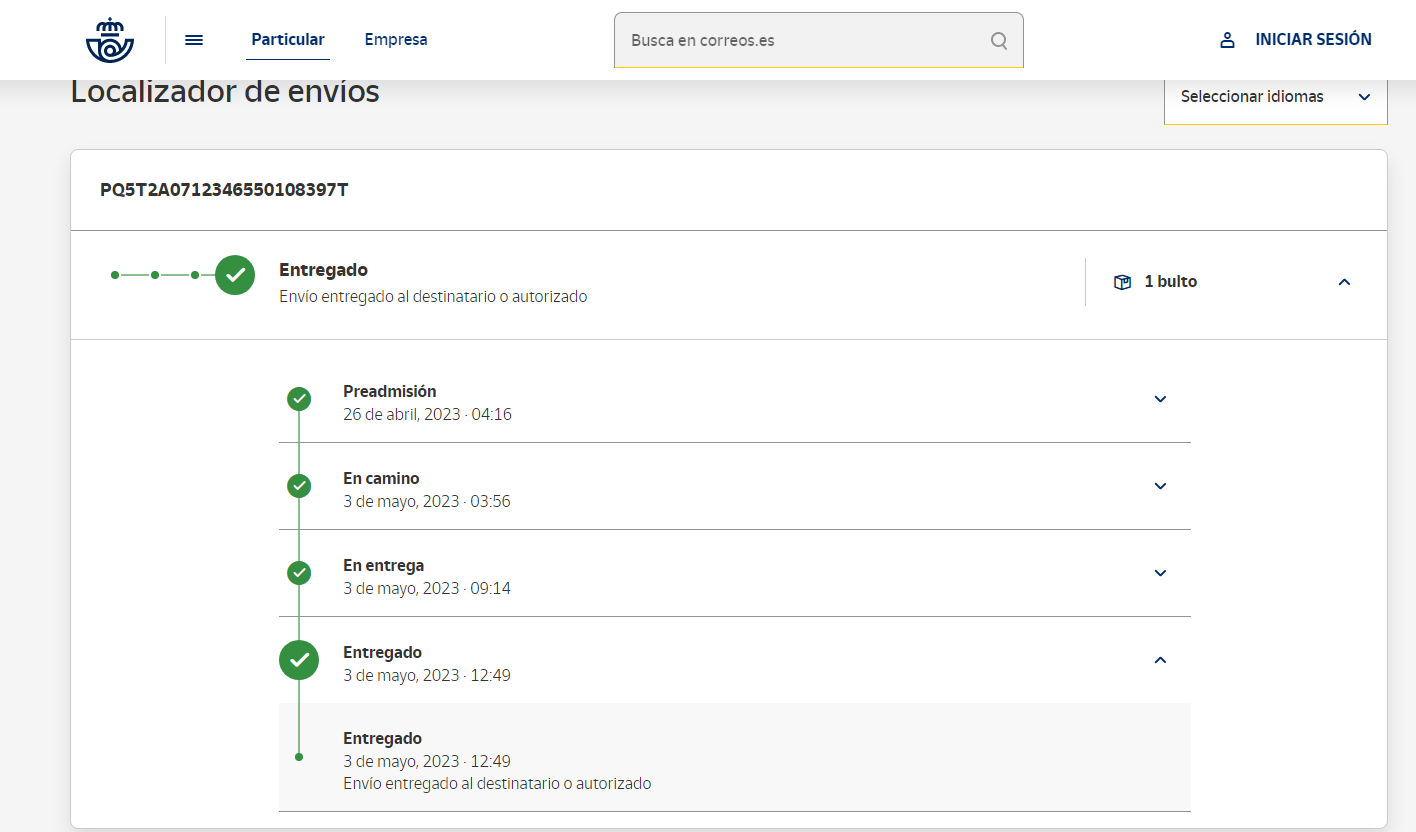The image size is (1416, 832).
Task: Click the 1 bulto label
Action: pos(1170,282)
